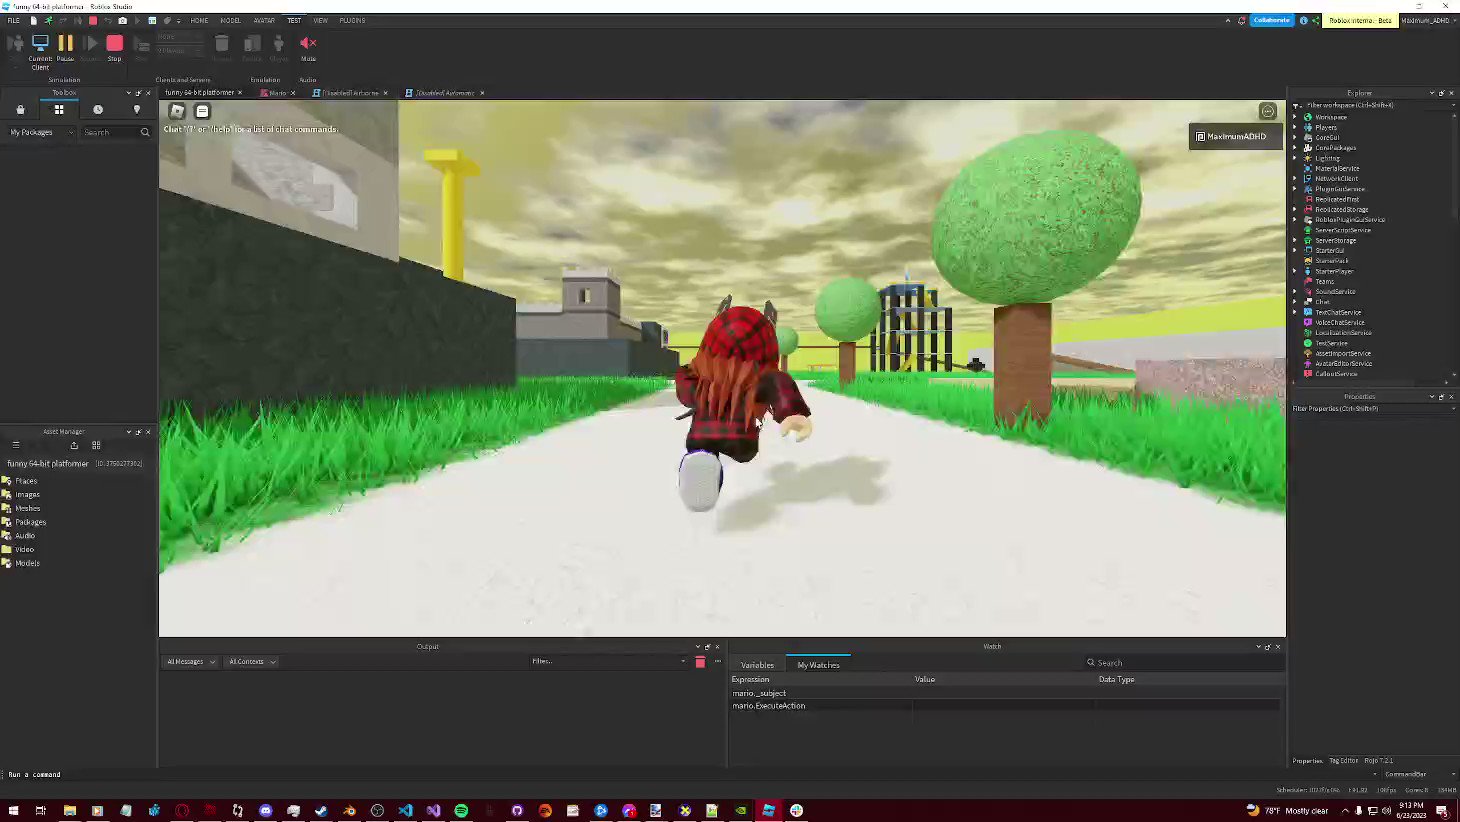Open the All Contexts filter dropdown
The height and width of the screenshot is (822, 1460).
pyautogui.click(x=252, y=662)
